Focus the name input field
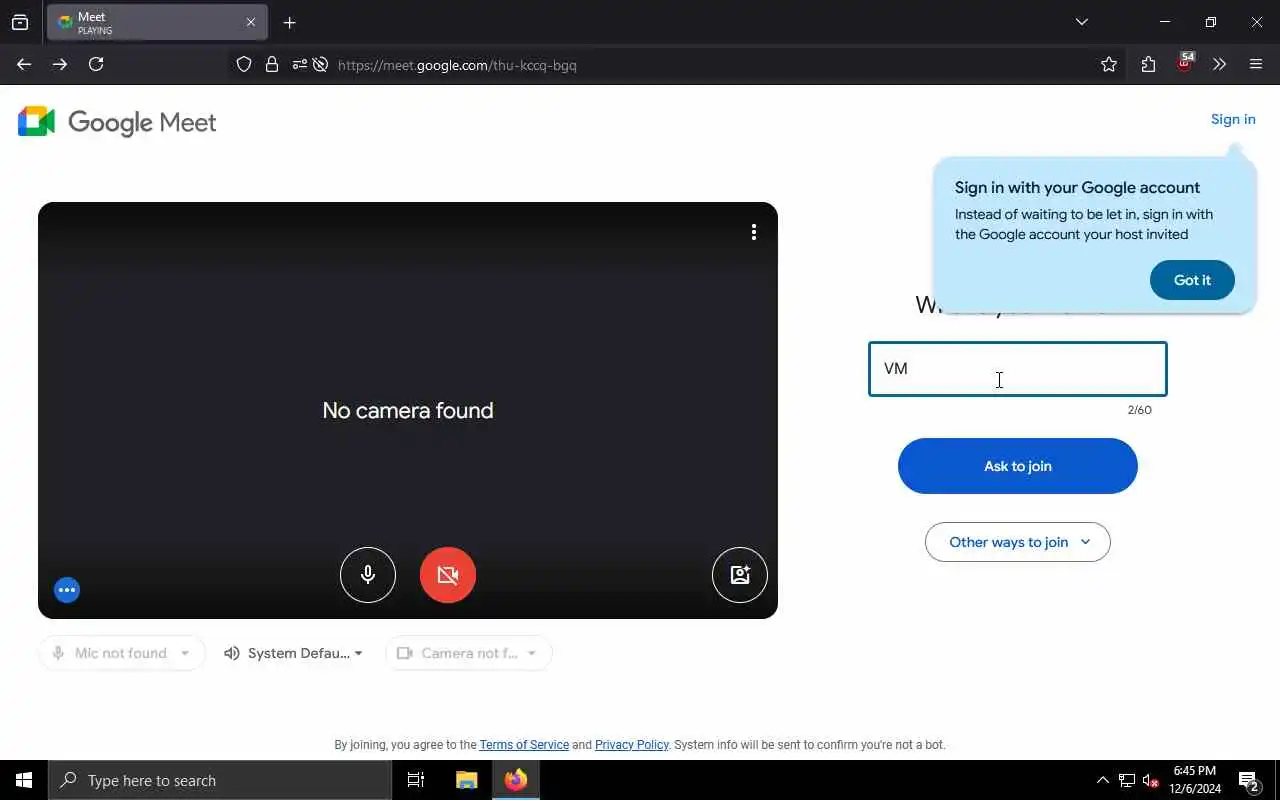1280x800 pixels. pyautogui.click(x=1018, y=369)
